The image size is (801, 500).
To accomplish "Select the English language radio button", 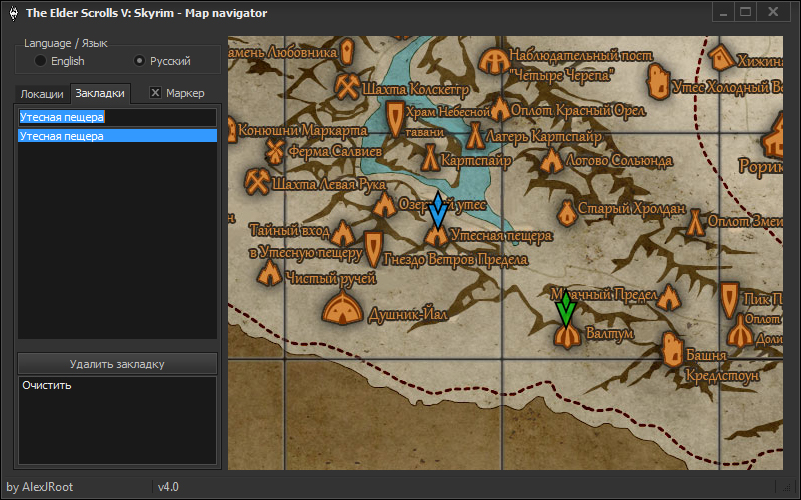I will click(40, 61).
